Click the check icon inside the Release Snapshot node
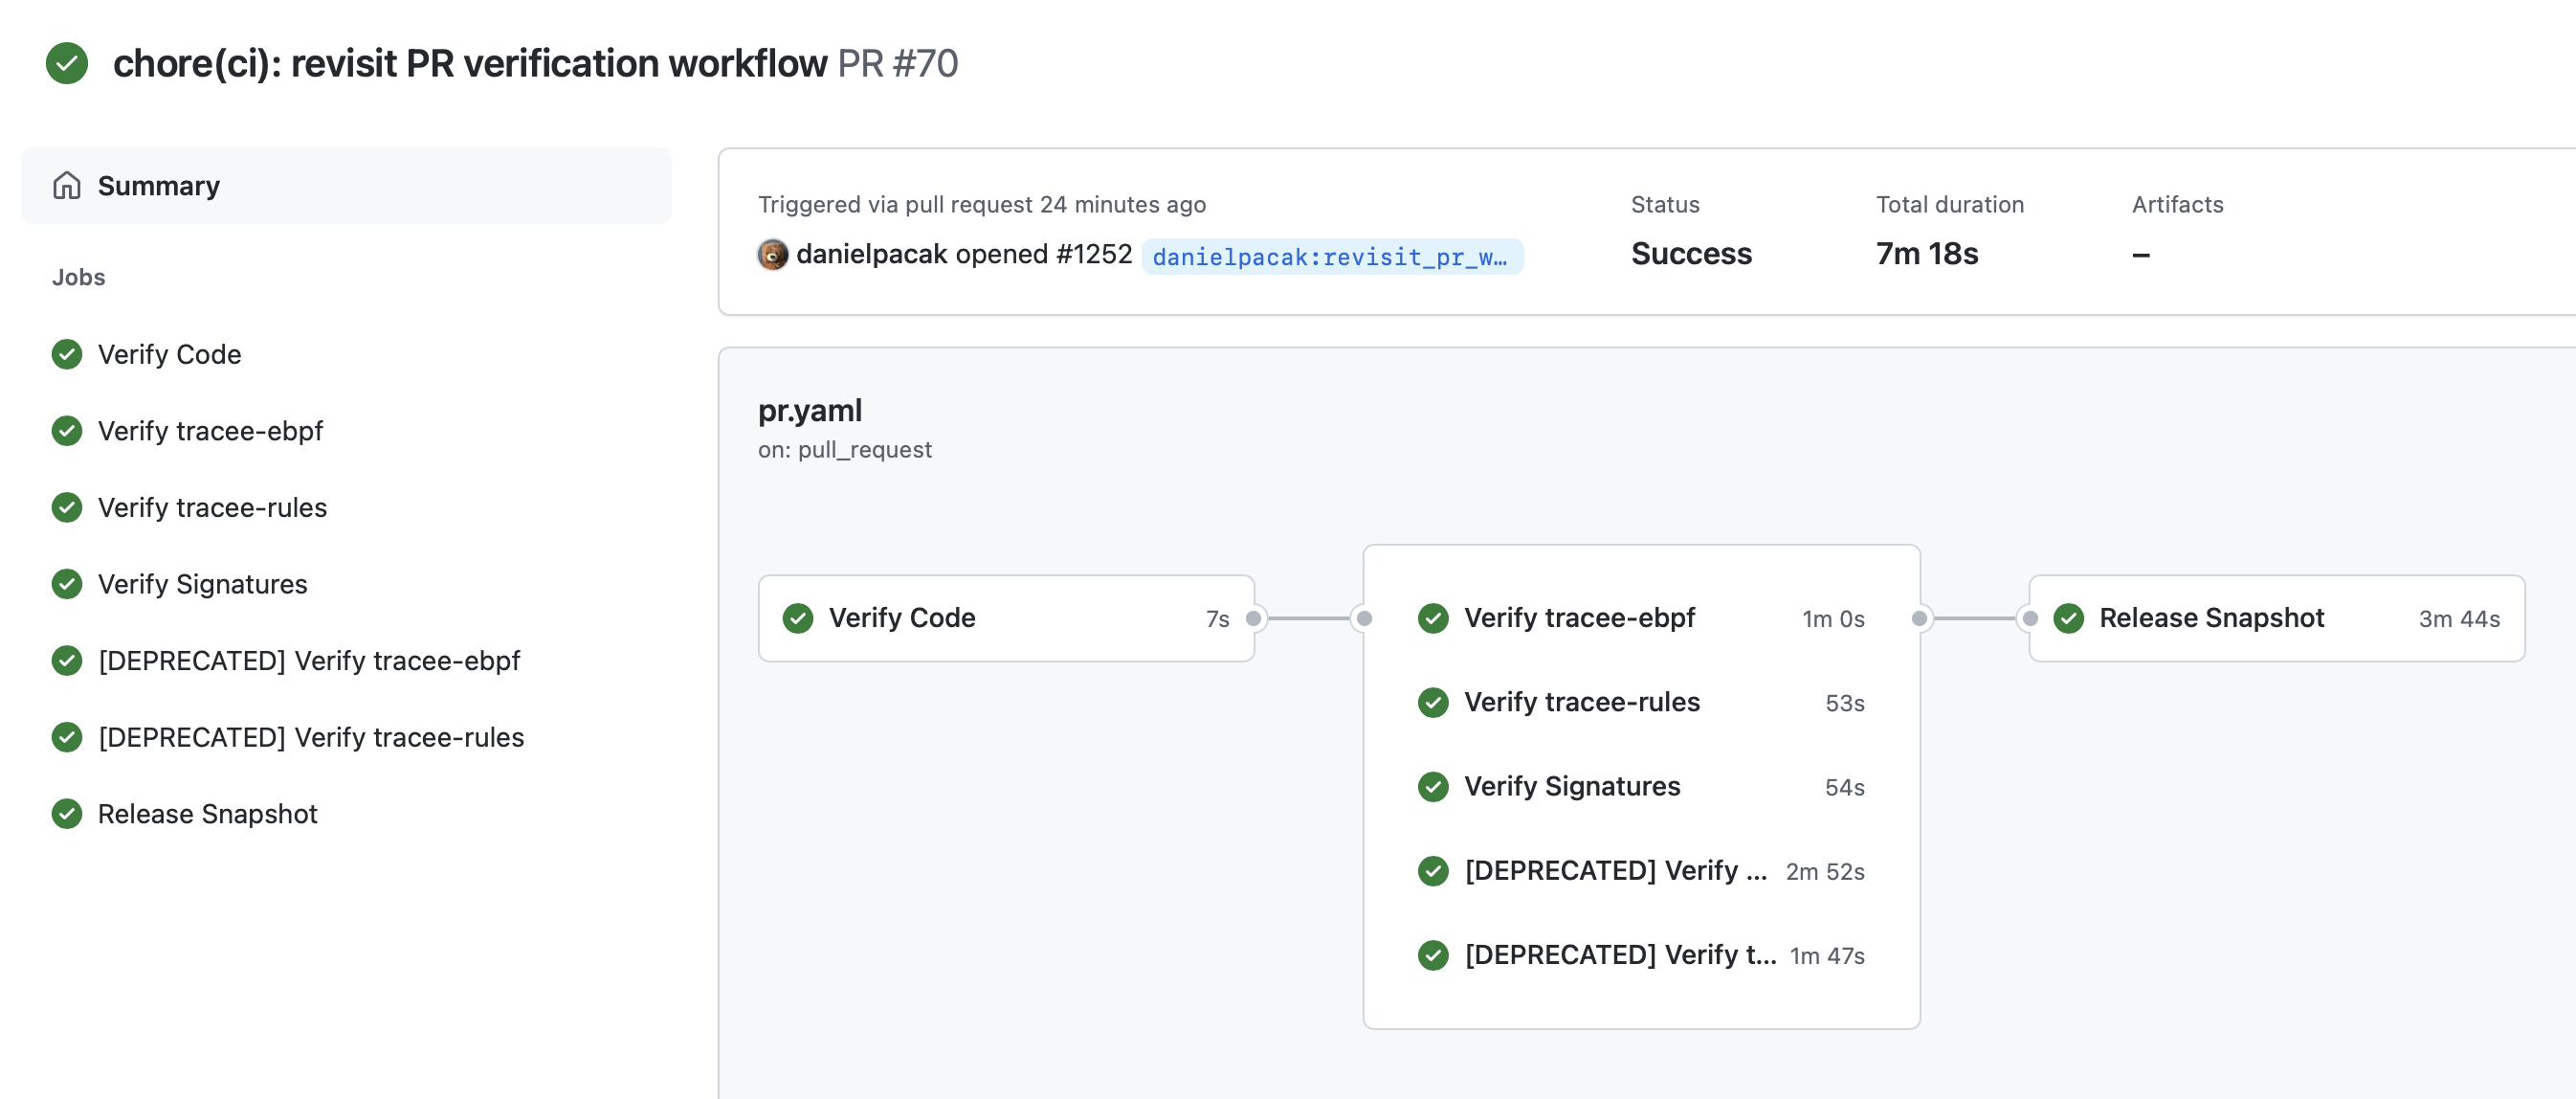 pyautogui.click(x=2068, y=618)
